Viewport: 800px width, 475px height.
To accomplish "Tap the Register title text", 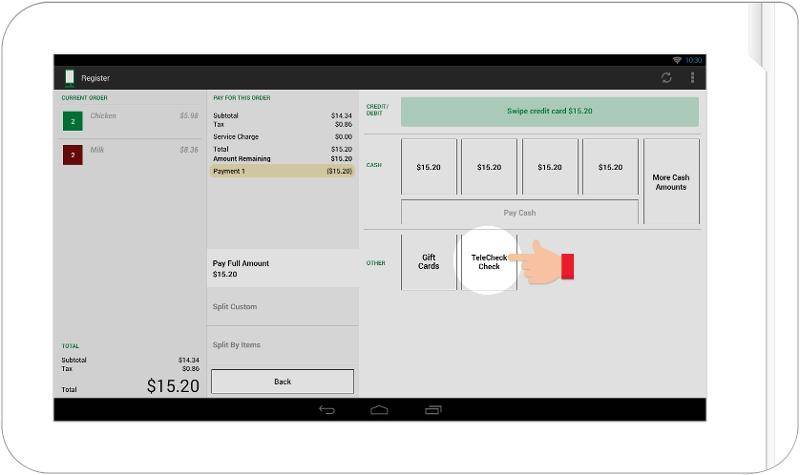I will pyautogui.click(x=95, y=78).
